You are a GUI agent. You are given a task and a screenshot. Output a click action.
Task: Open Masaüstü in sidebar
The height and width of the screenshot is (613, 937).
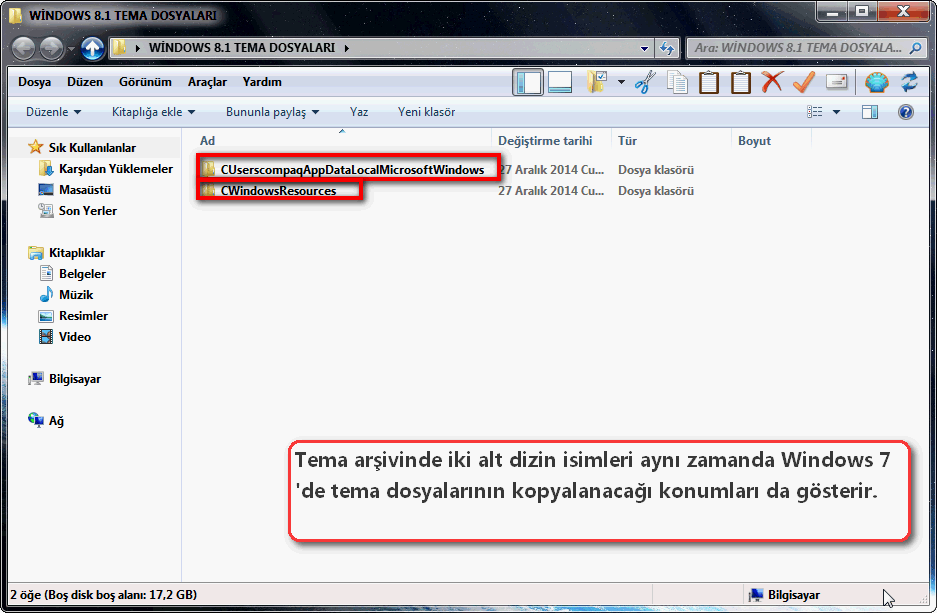tap(85, 189)
